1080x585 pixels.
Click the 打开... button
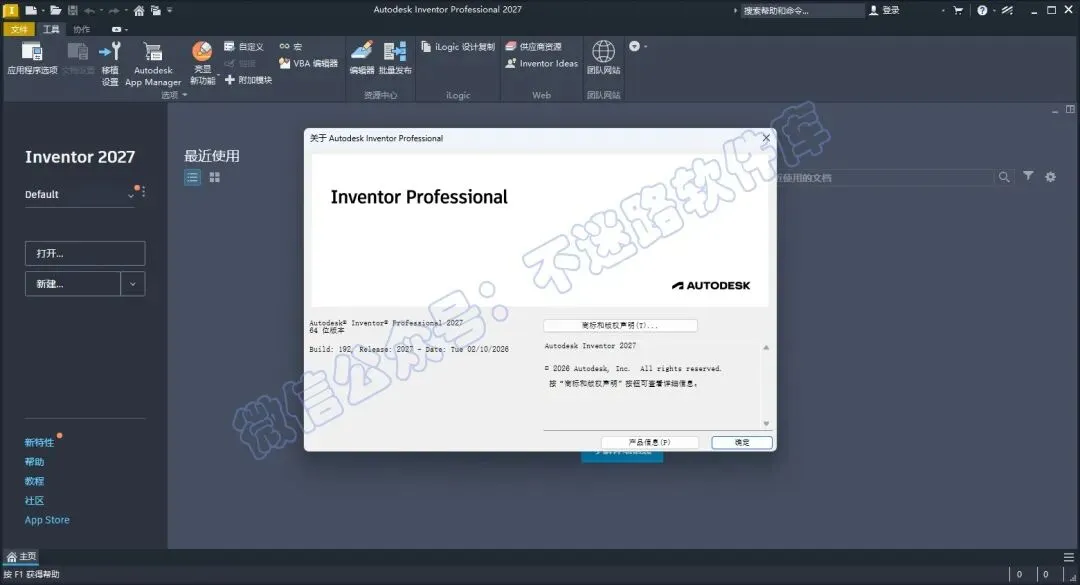[x=85, y=254]
